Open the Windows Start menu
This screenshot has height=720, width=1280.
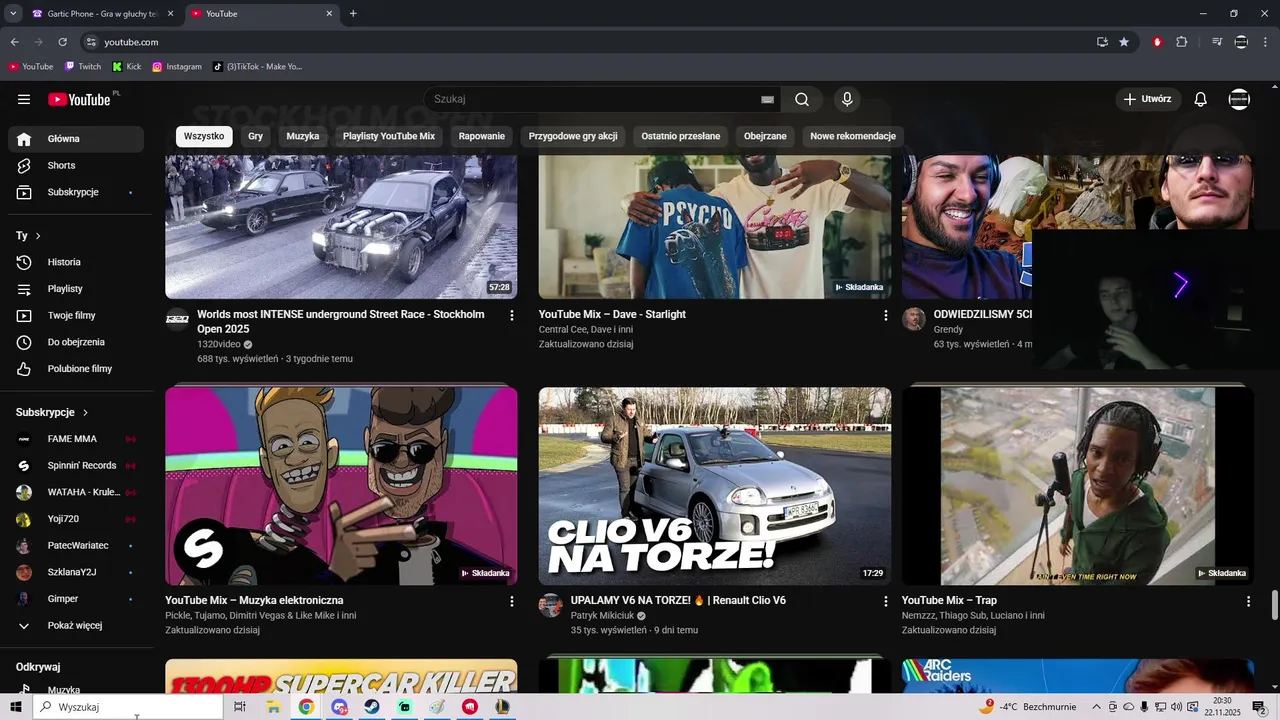click(16, 707)
